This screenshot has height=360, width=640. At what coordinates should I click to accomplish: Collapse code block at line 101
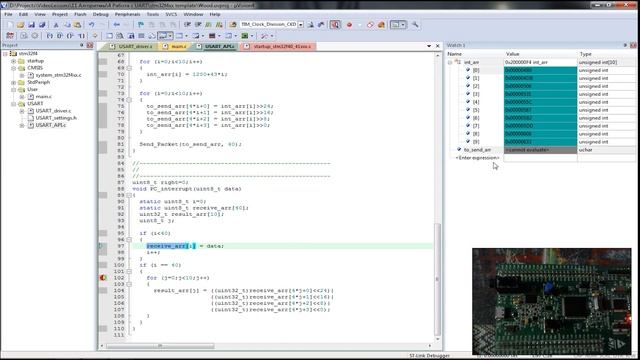pos(129,271)
